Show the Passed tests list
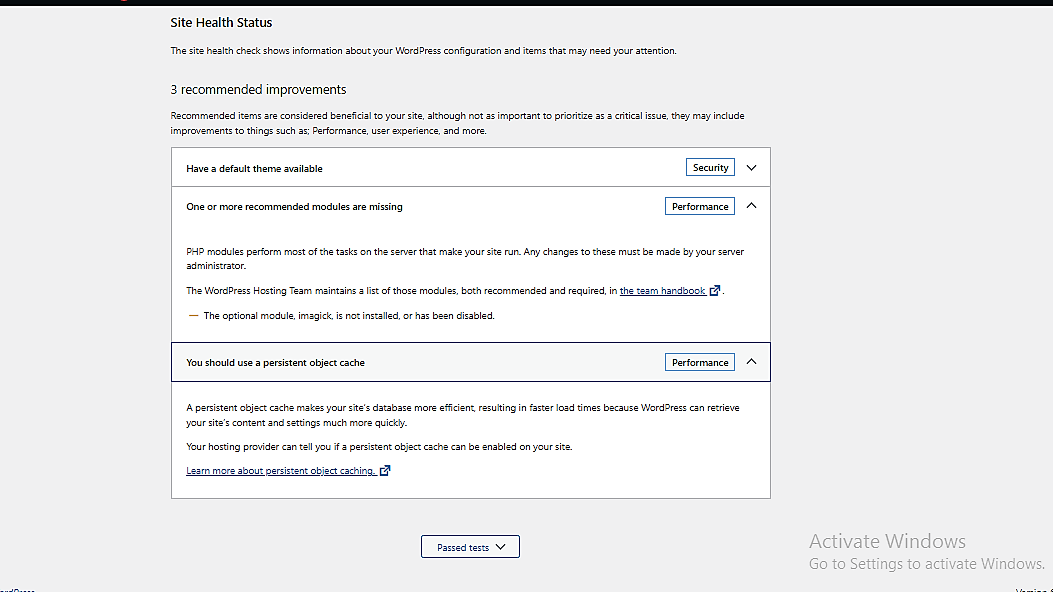 [470, 547]
